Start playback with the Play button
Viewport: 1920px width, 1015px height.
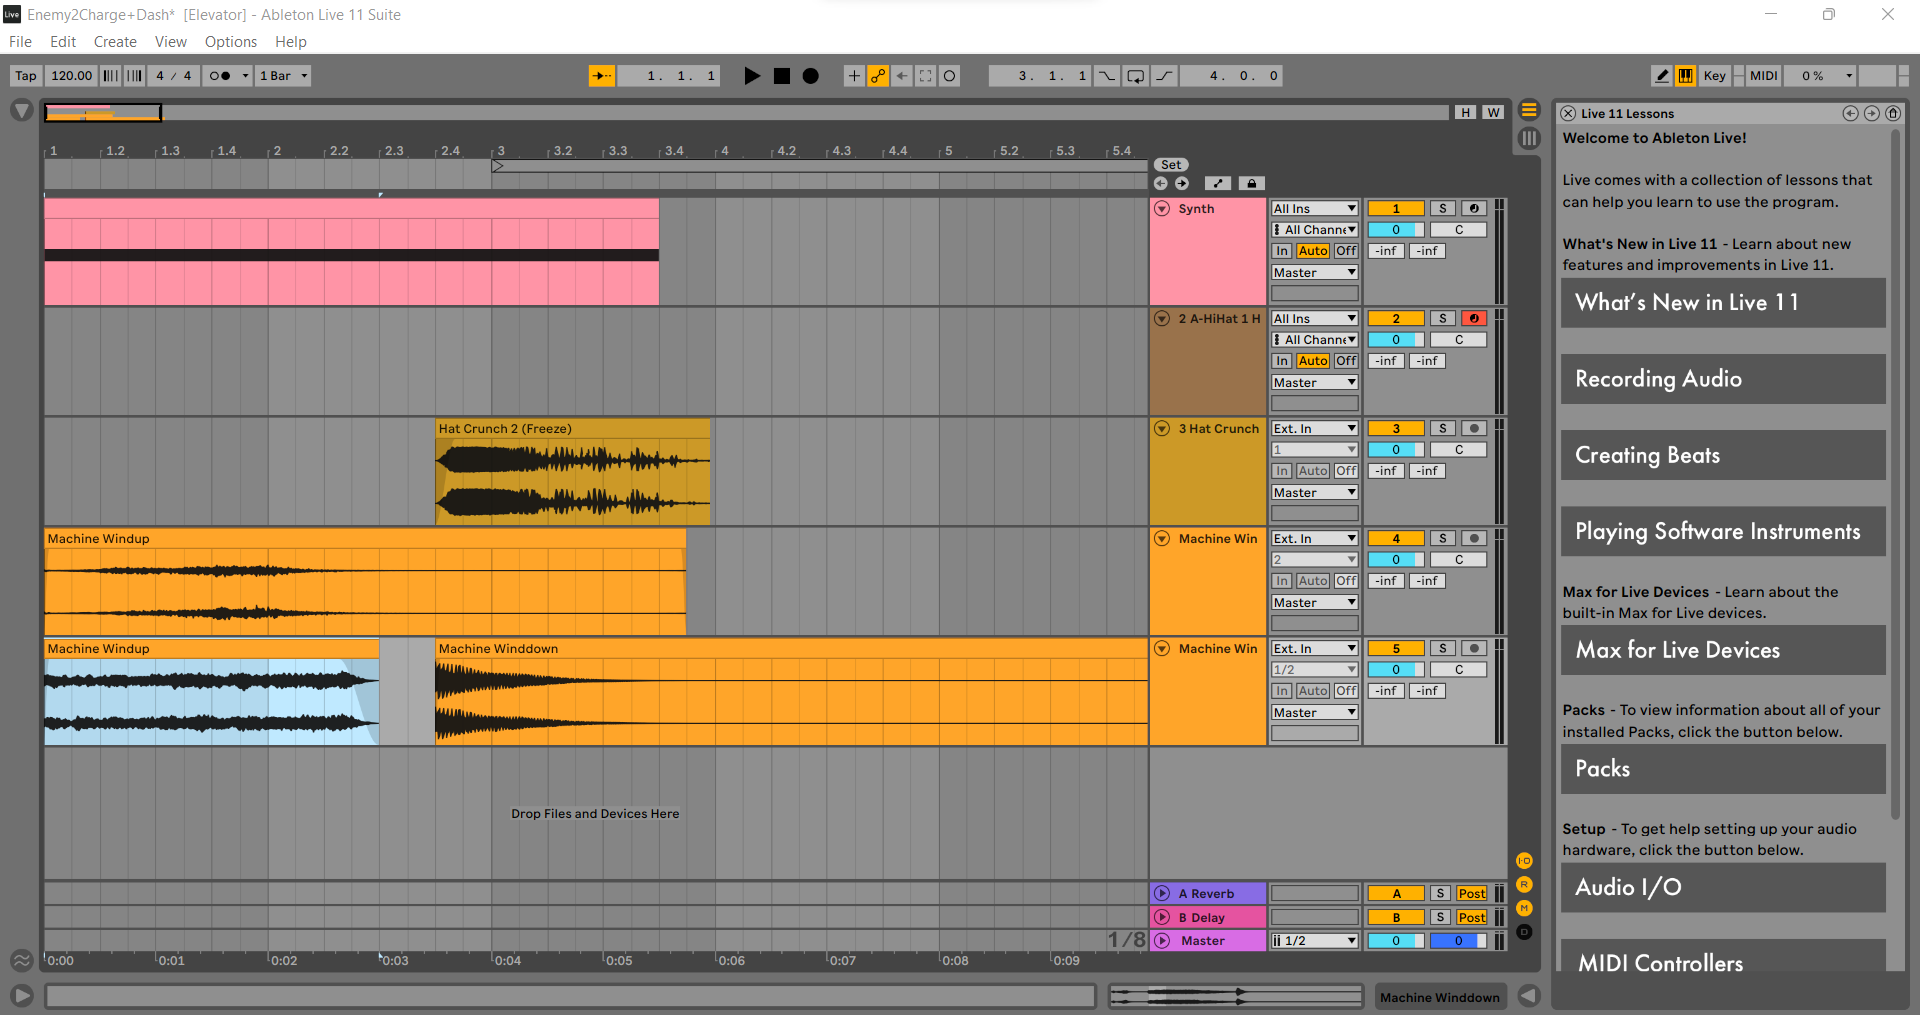[752, 76]
